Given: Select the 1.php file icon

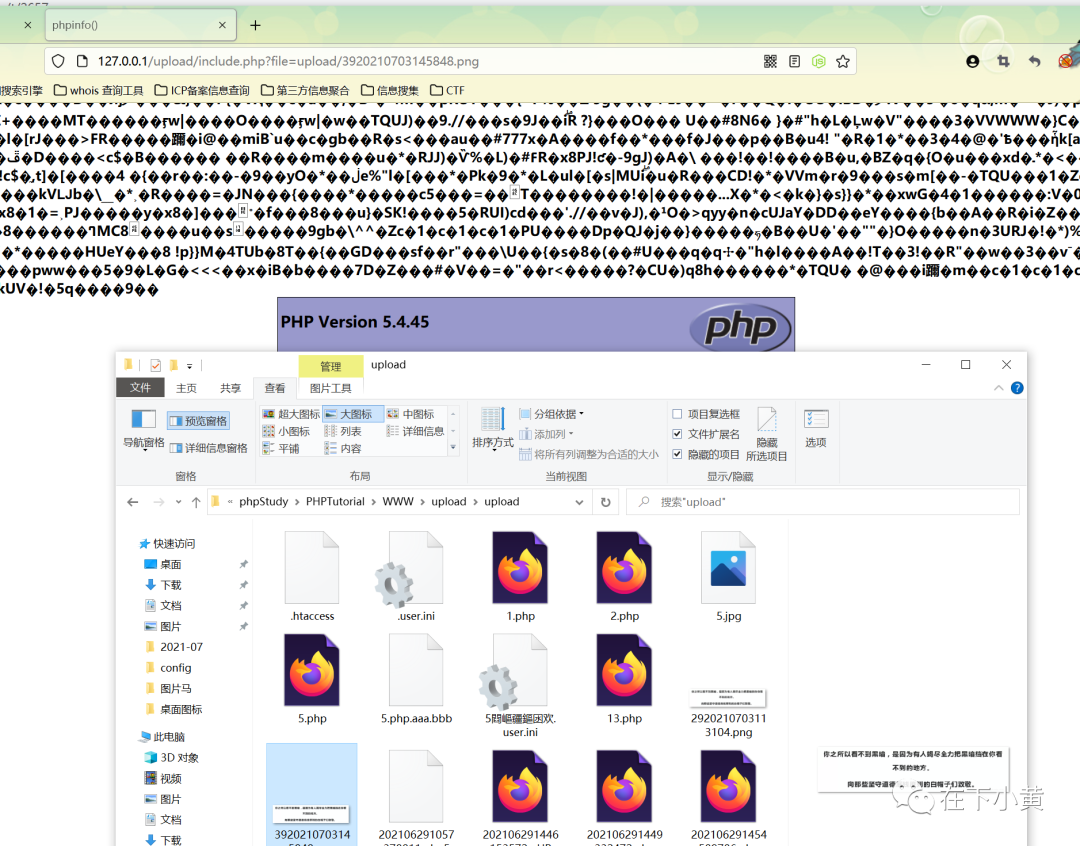Looking at the screenshot, I should (520, 568).
